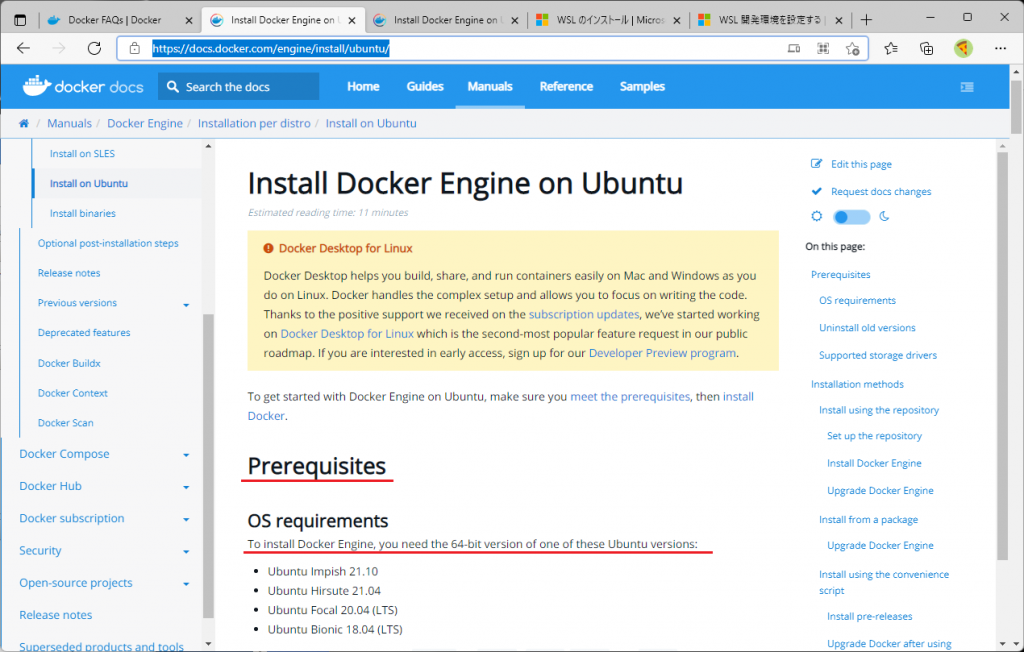This screenshot has width=1024, height=652.
Task: Click the Search the docs field
Action: (238, 86)
